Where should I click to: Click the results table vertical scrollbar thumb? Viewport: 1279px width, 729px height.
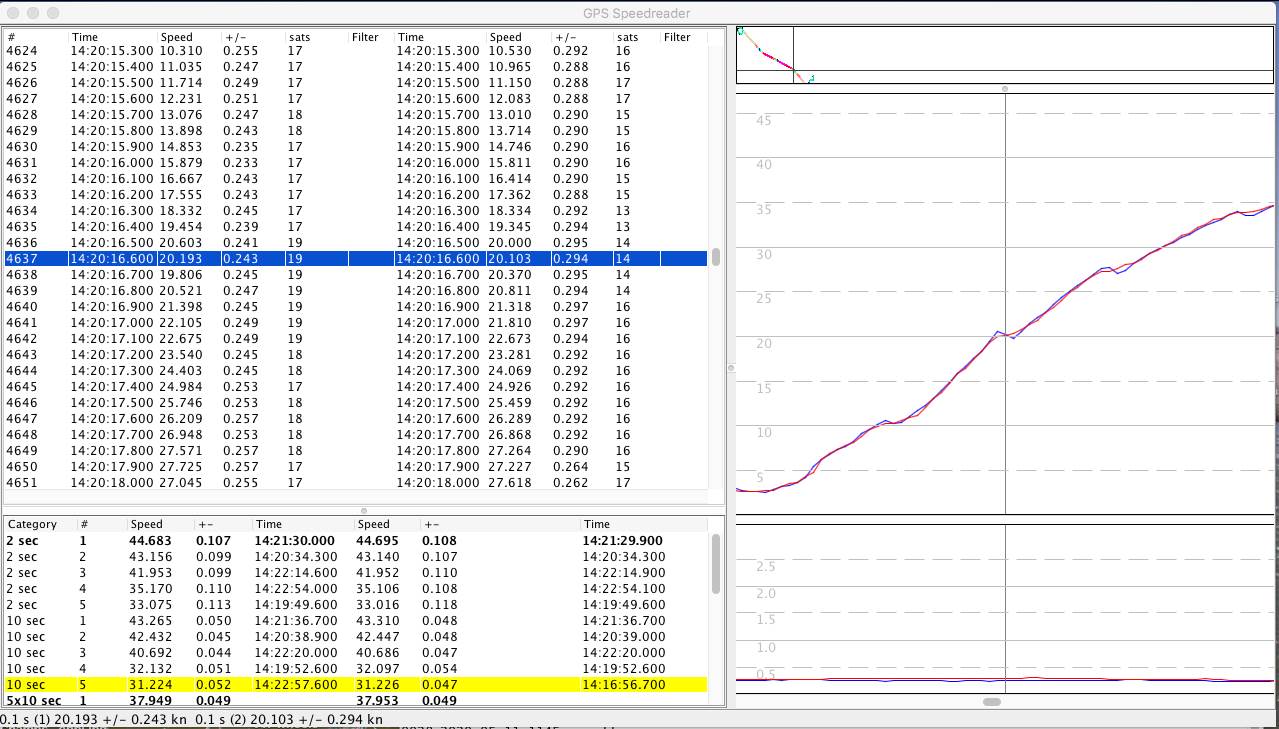[715, 563]
